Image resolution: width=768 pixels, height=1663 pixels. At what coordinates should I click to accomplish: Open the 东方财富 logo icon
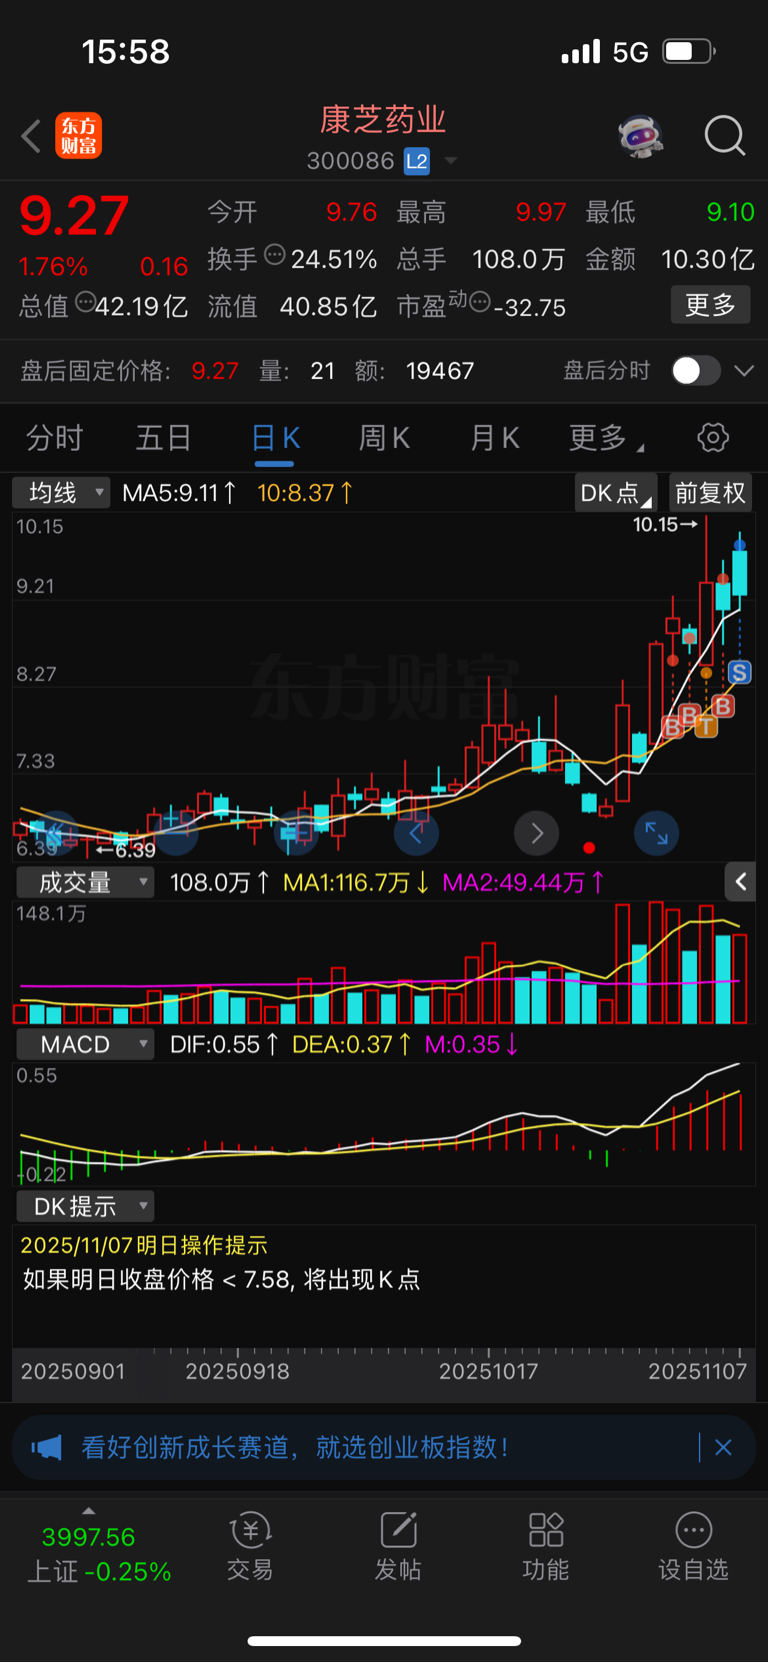click(79, 136)
